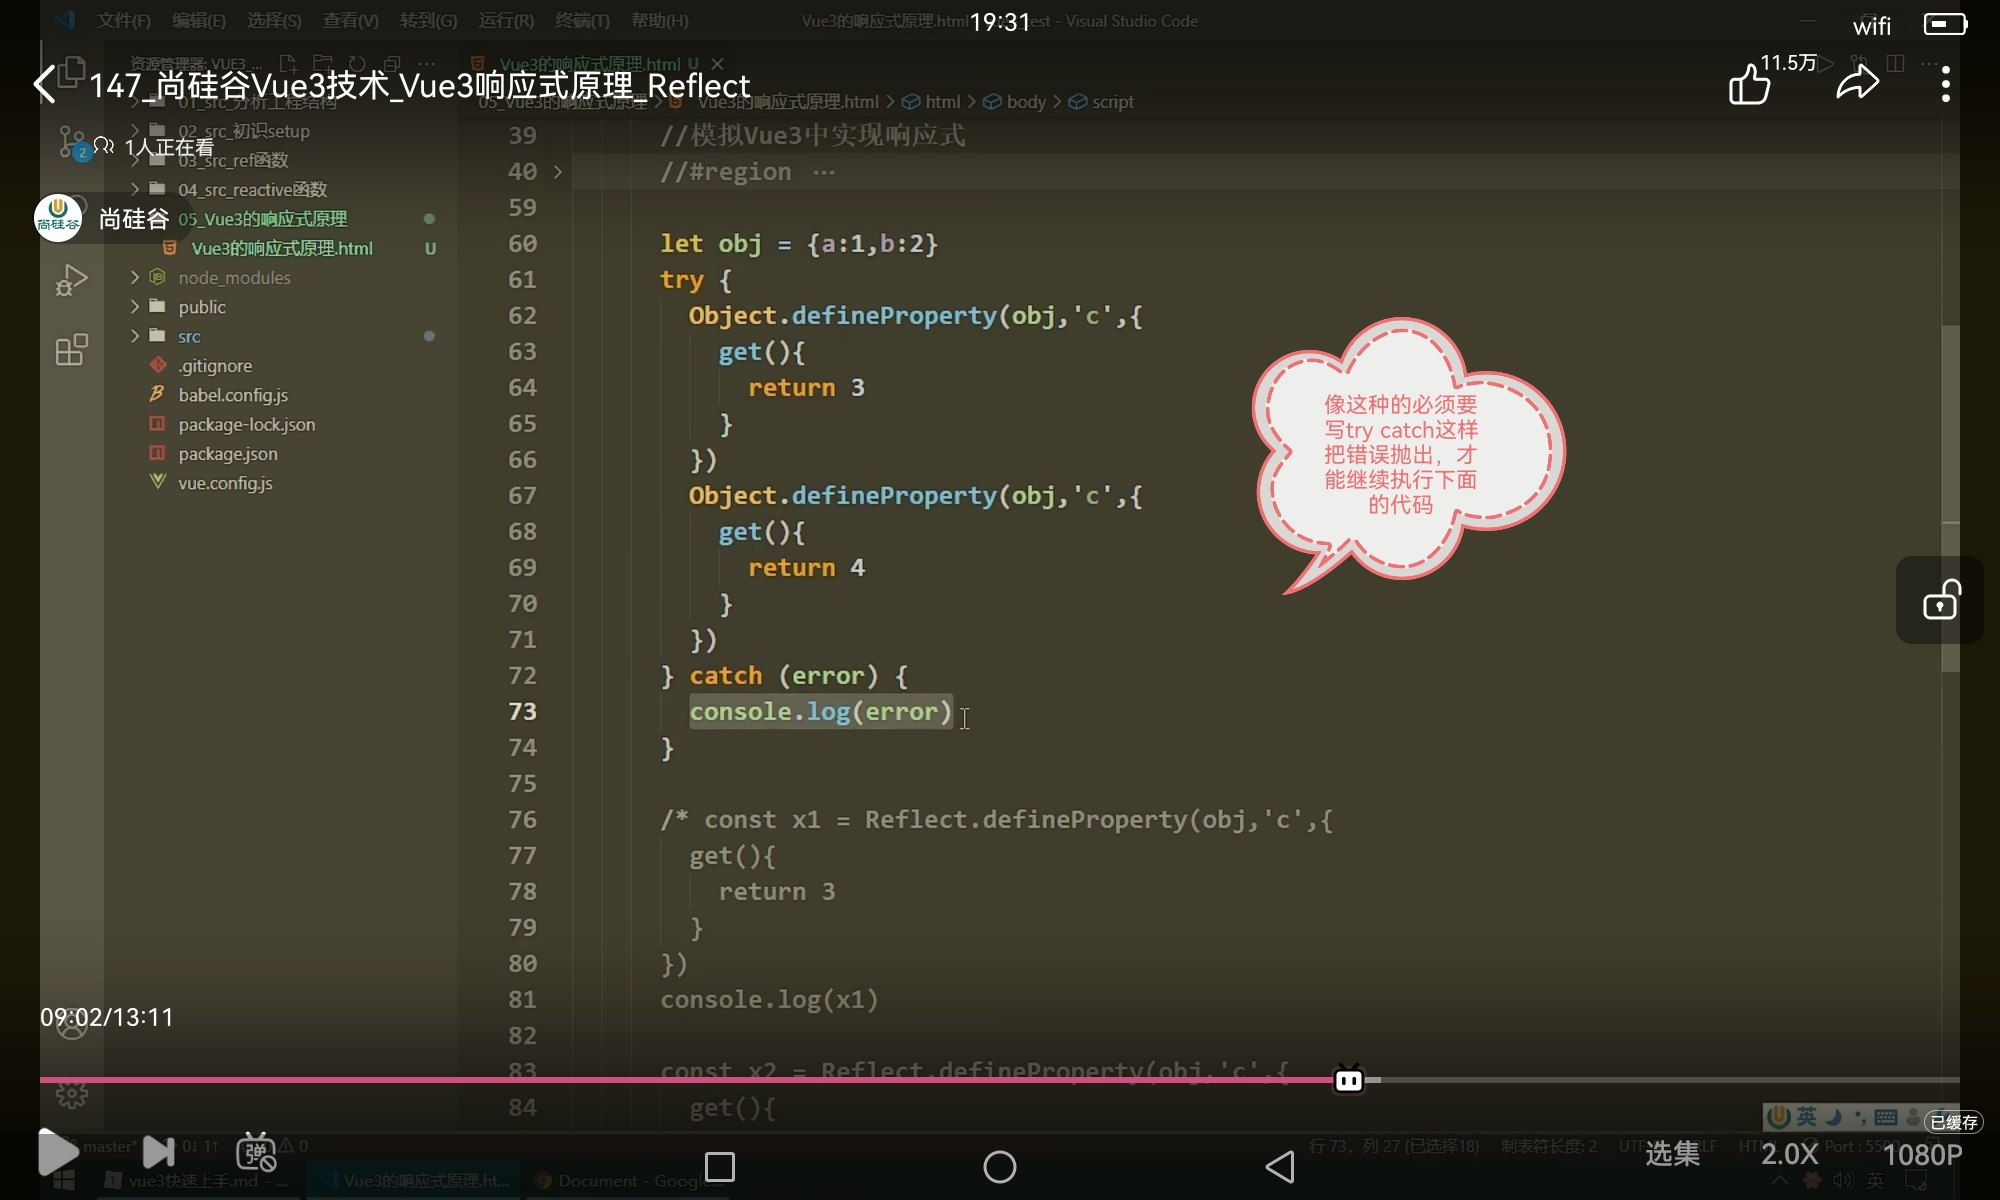Change the 1080P video quality
This screenshot has height=1200, width=2000.
(x=1922, y=1154)
